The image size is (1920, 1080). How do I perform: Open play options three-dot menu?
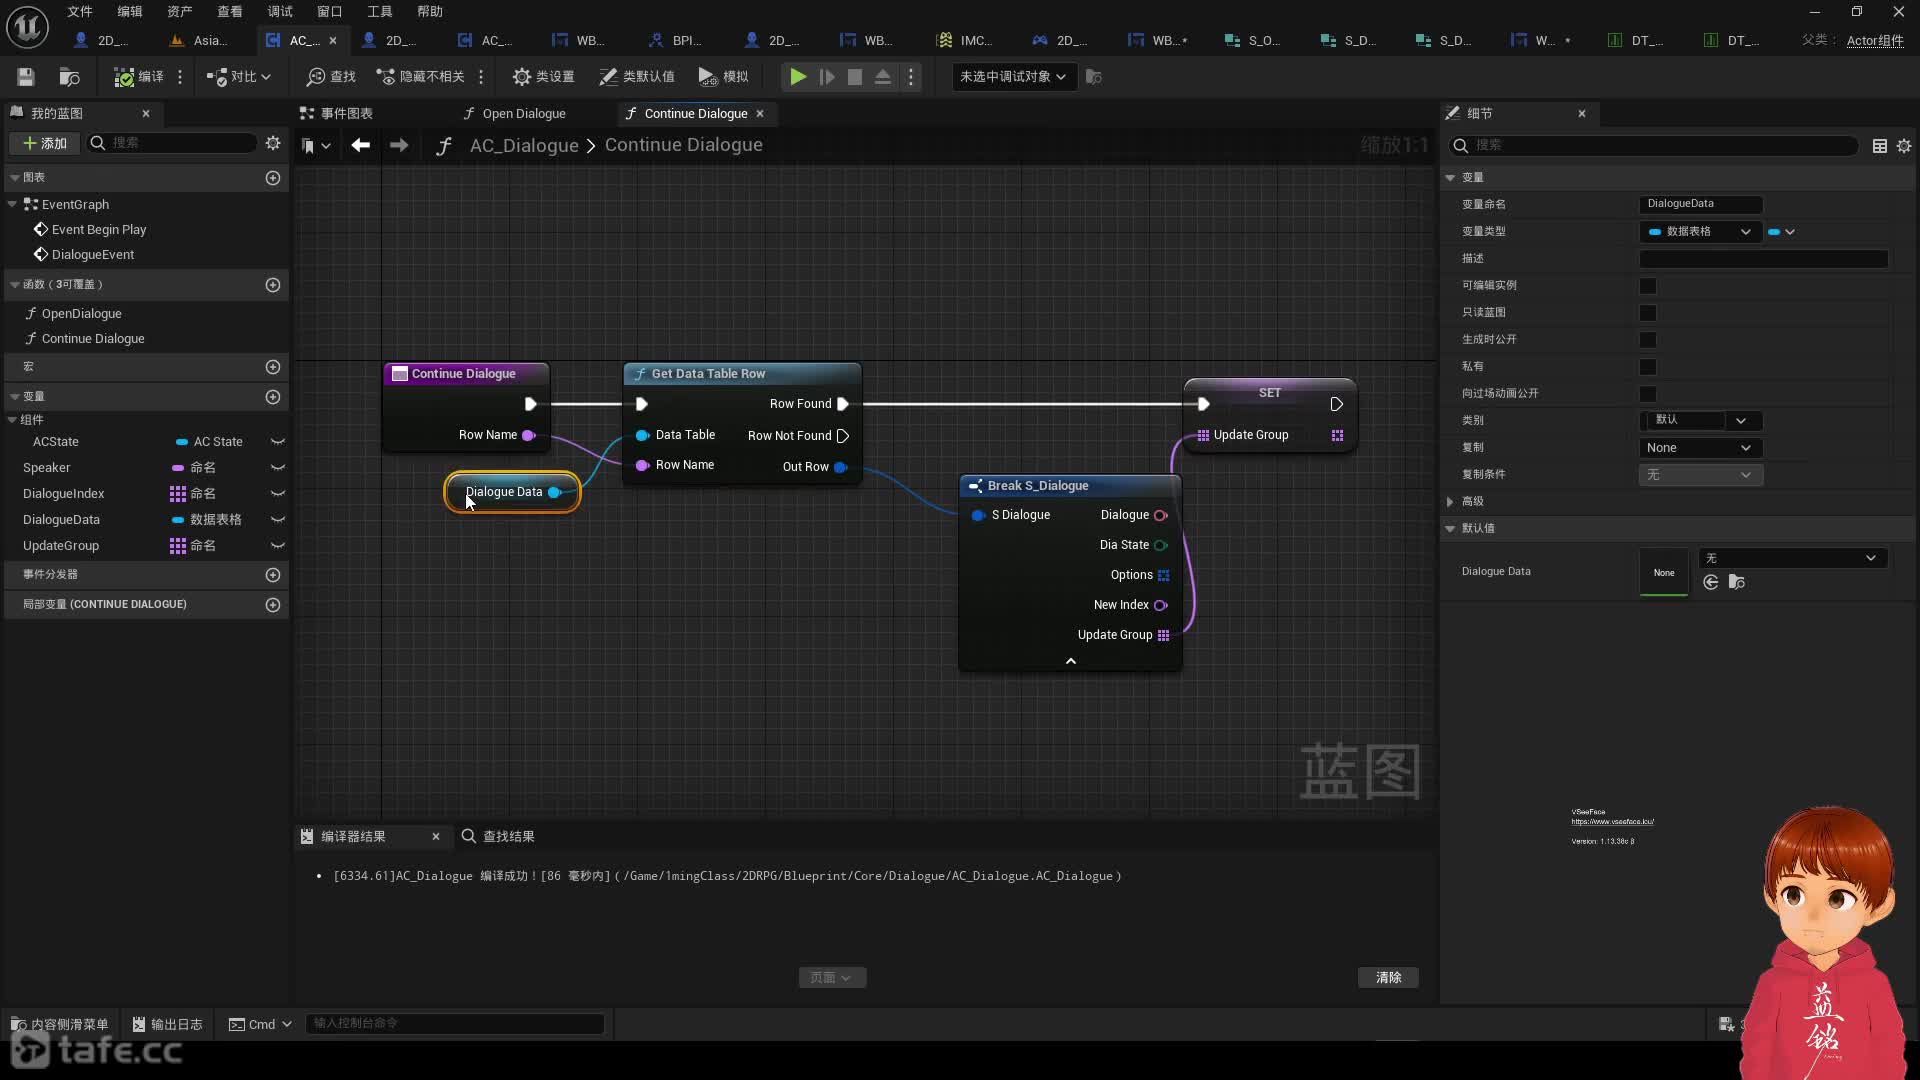point(911,77)
